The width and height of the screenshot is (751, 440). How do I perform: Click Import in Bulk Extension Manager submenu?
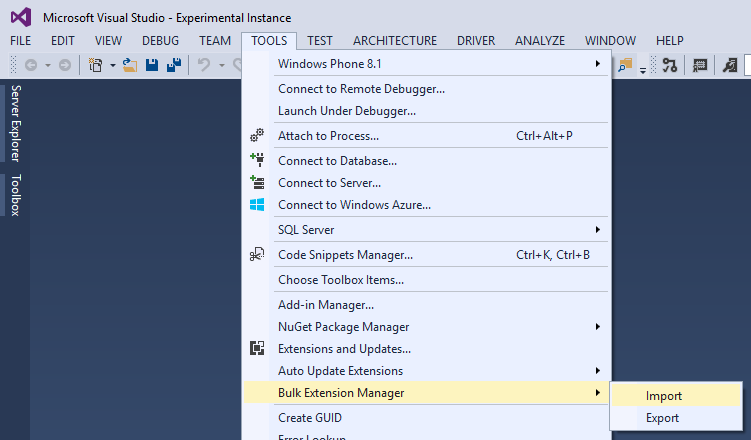point(676,395)
